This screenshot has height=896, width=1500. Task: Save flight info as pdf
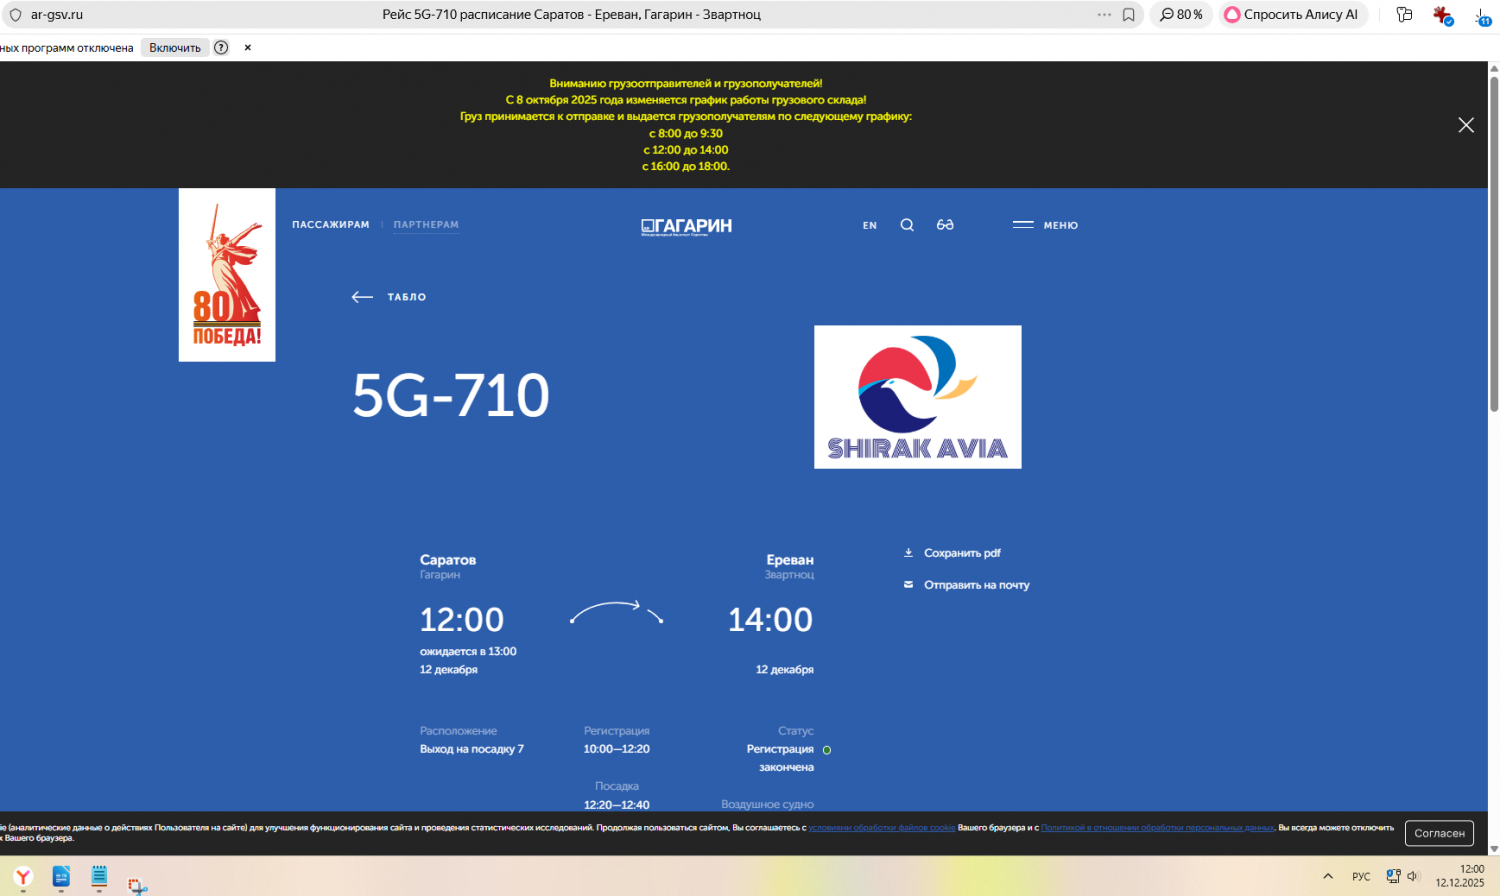961,553
